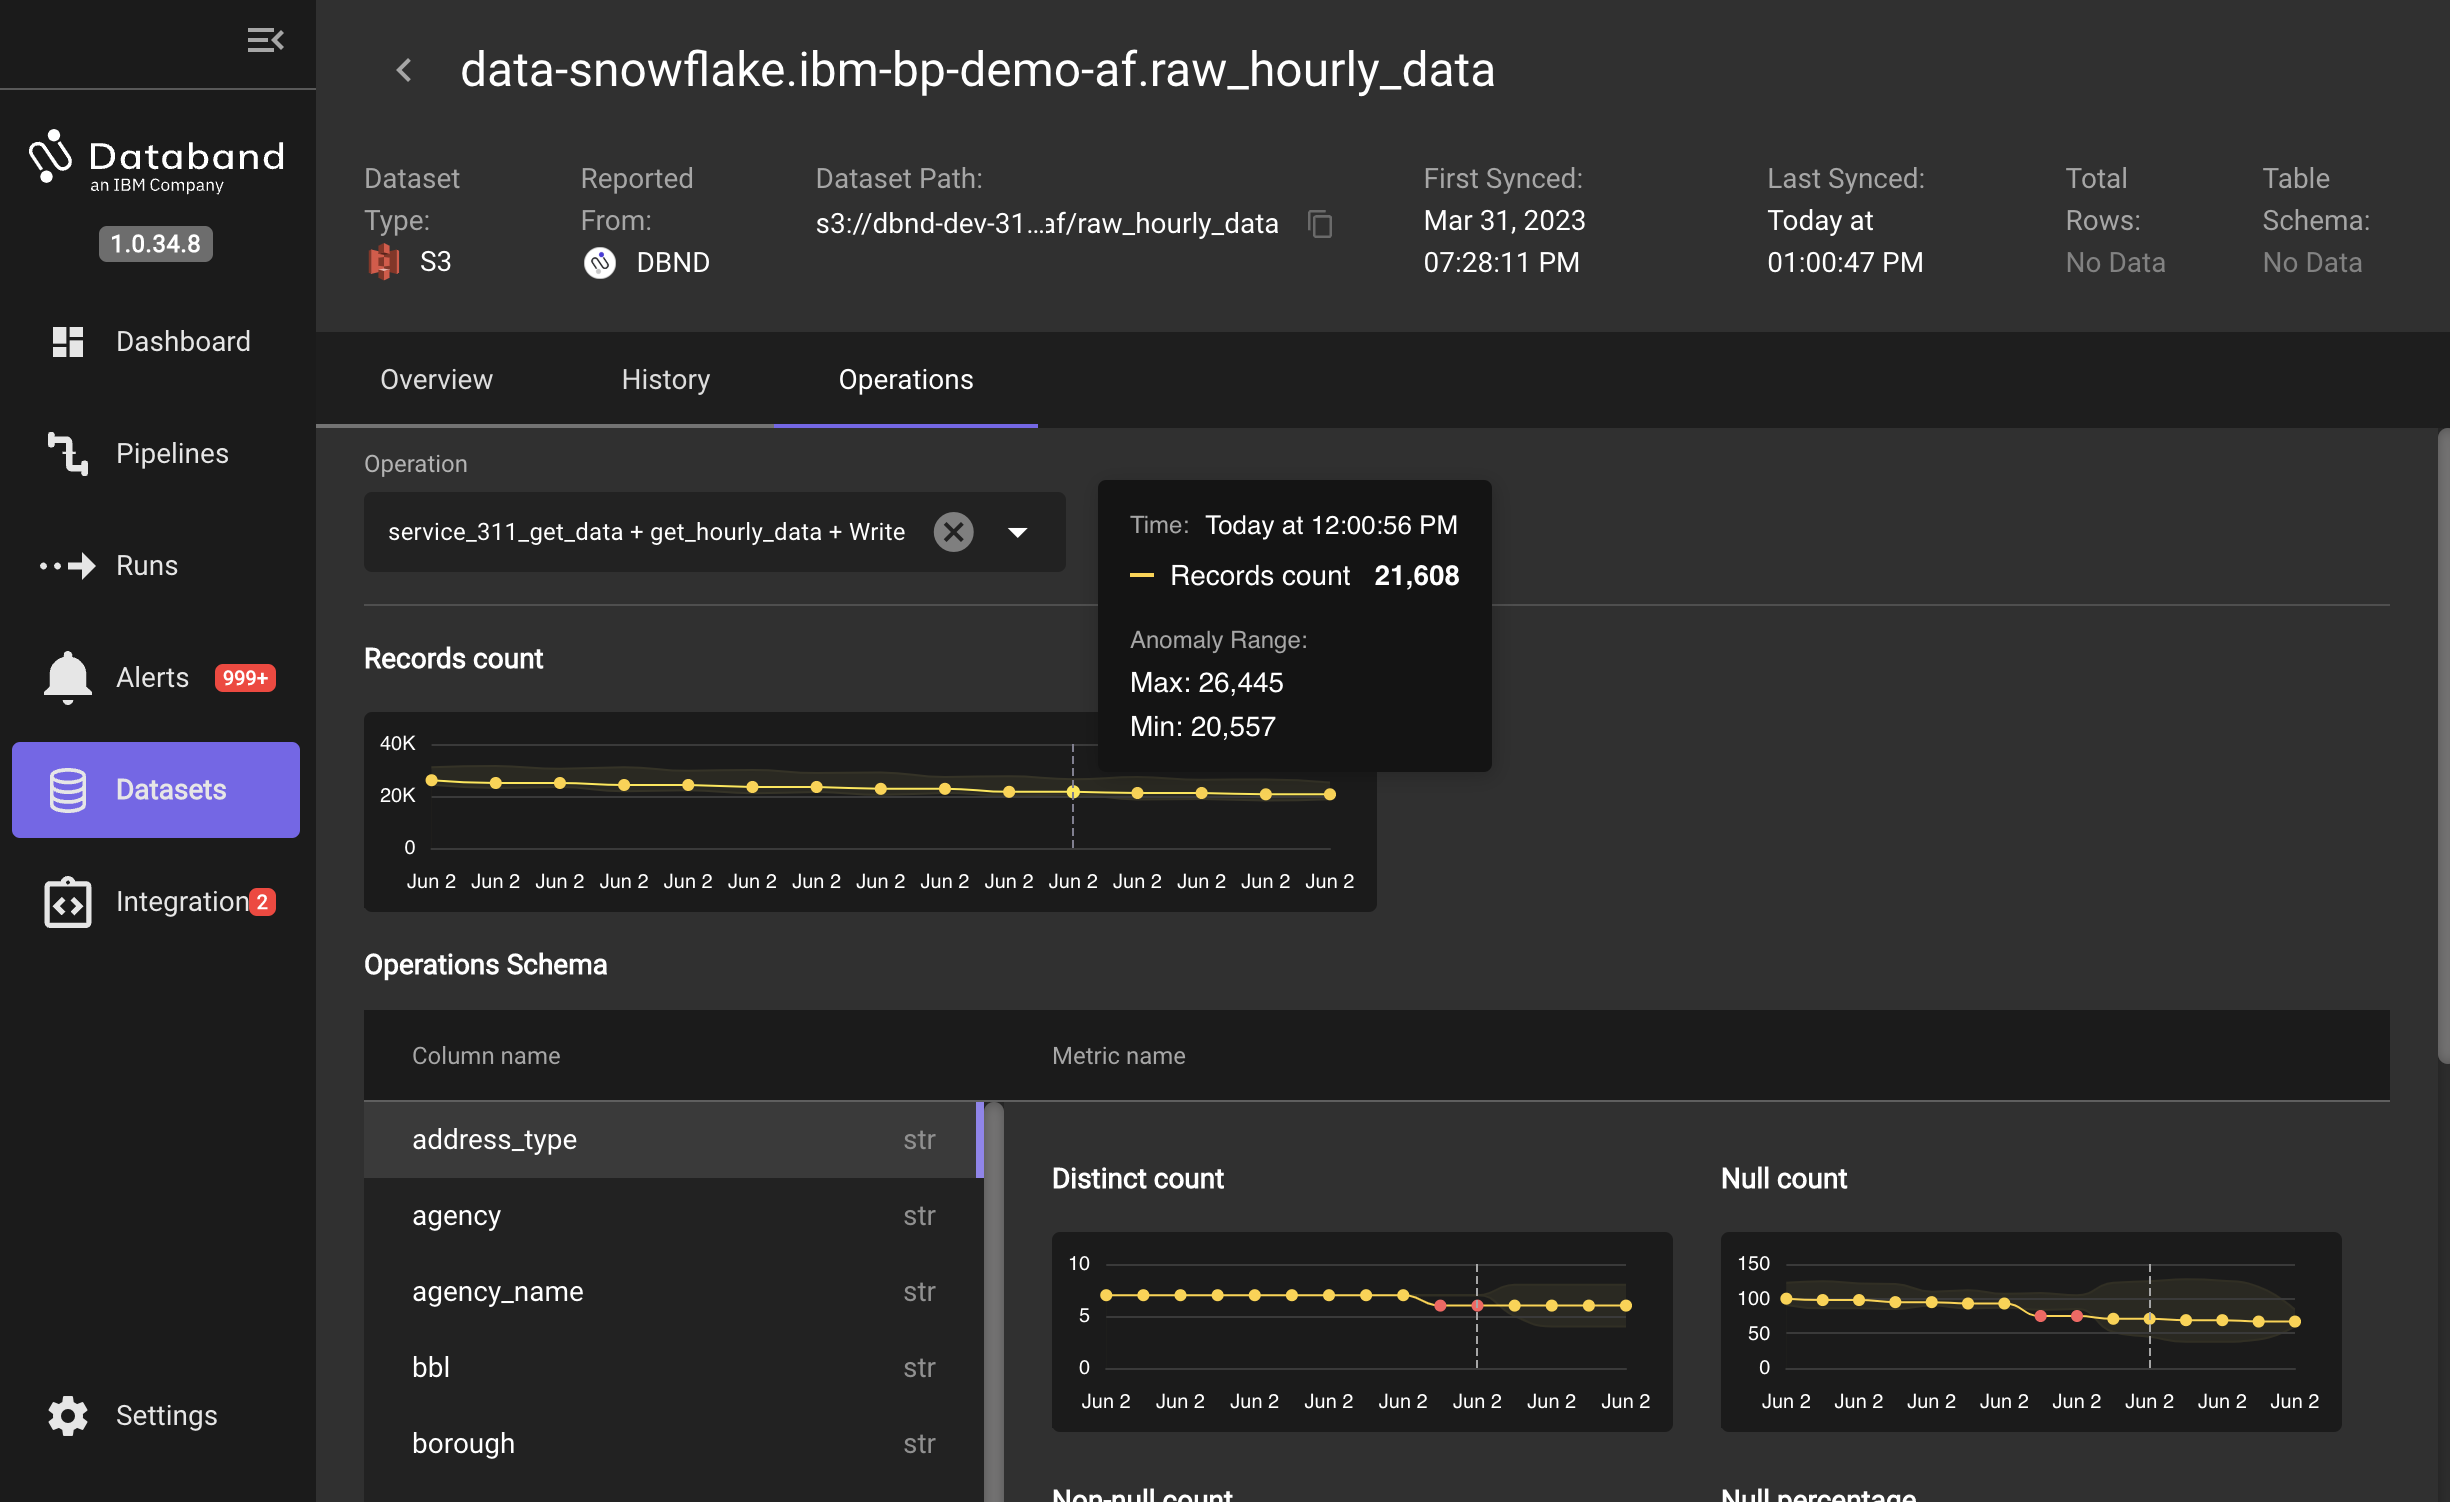Switch to the Overview tab

tap(436, 380)
